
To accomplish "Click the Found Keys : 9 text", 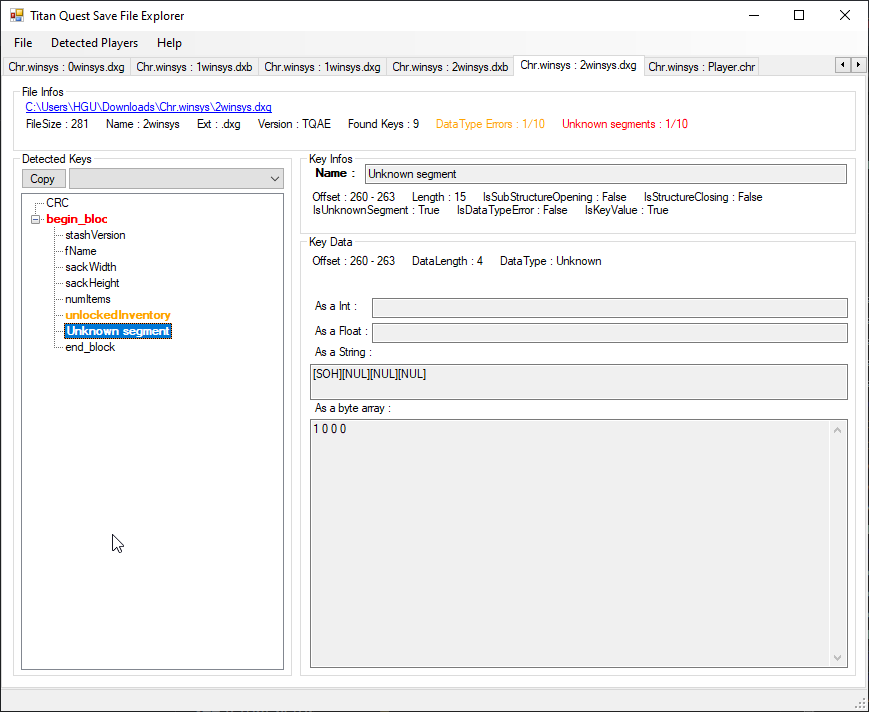I will point(383,124).
